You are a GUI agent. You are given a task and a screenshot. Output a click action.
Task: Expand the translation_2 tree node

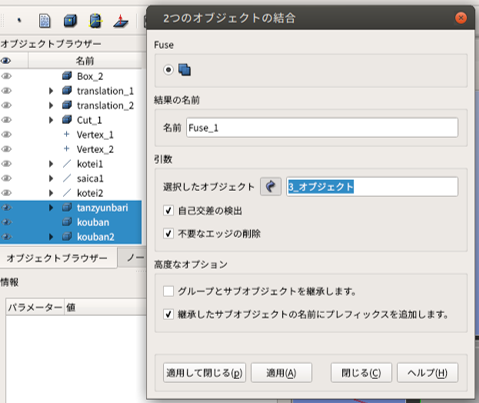51,105
